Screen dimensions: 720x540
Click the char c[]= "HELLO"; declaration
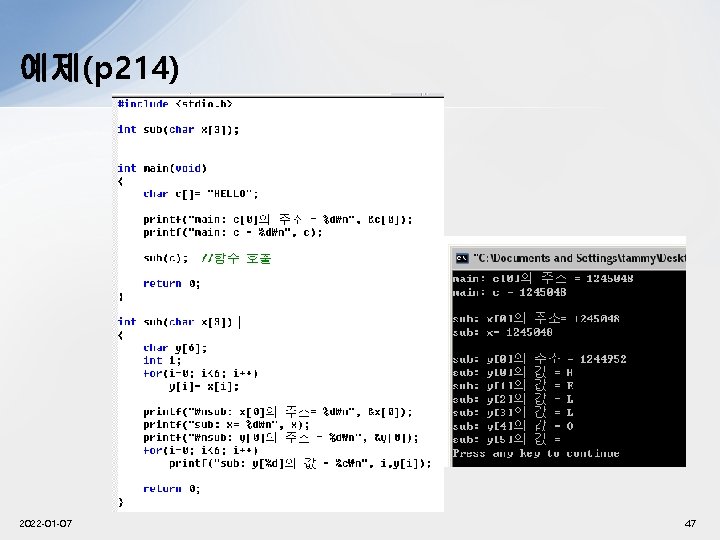201,194
